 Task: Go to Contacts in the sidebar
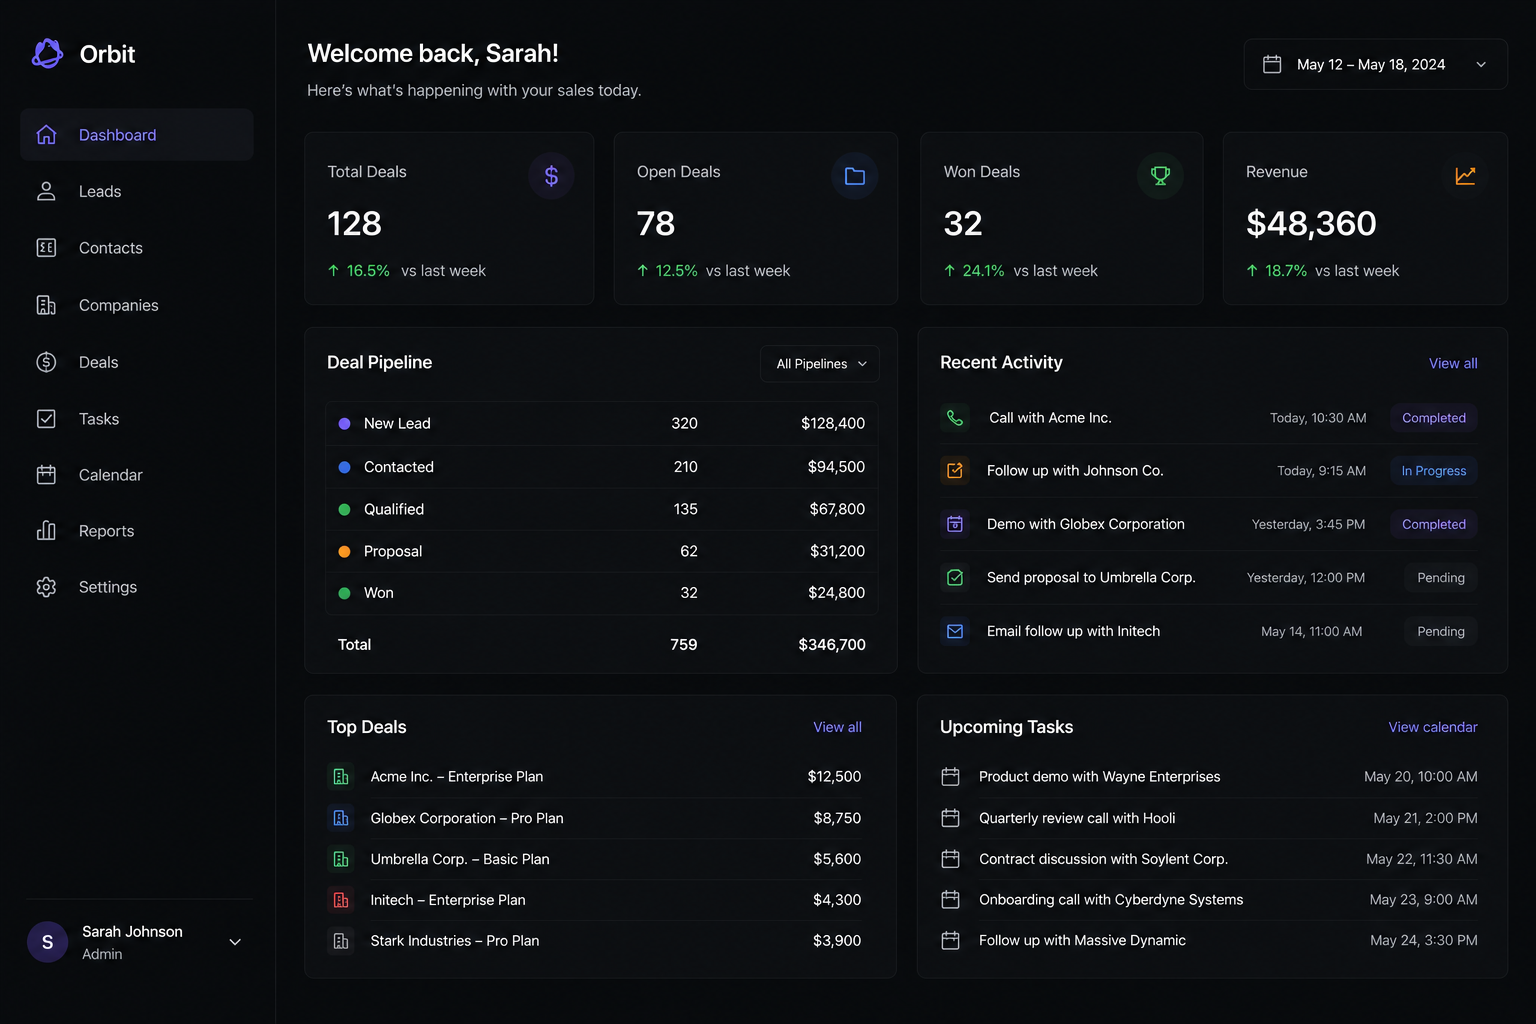137,248
